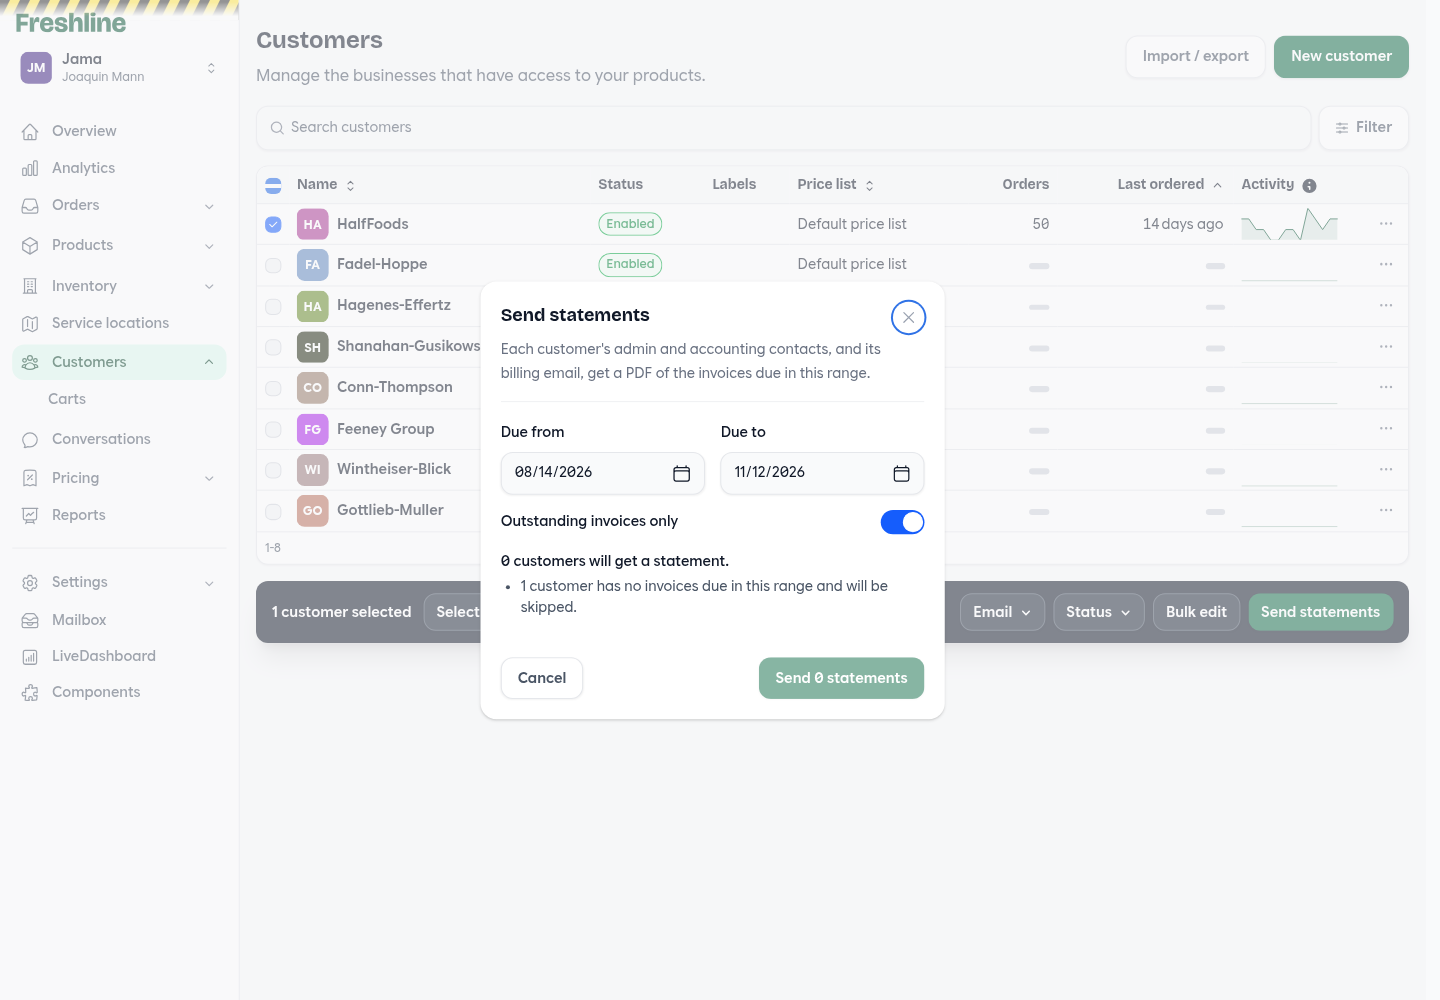Open the HalfFoods customer name
This screenshot has width=1440, height=1000.
pyautogui.click(x=372, y=224)
